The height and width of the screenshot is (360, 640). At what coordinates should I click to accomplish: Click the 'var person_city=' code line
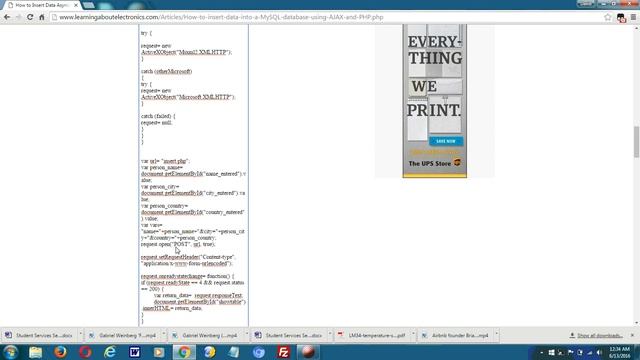click(x=160, y=187)
